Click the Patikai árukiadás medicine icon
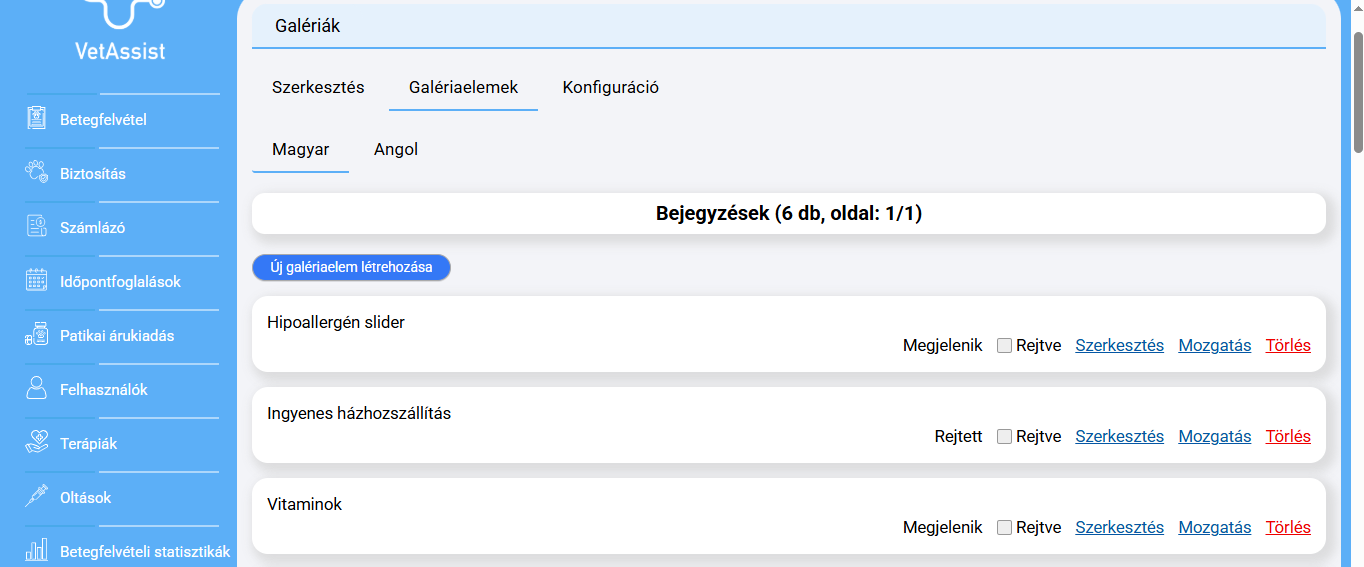The image size is (1364, 567). click(x=37, y=335)
